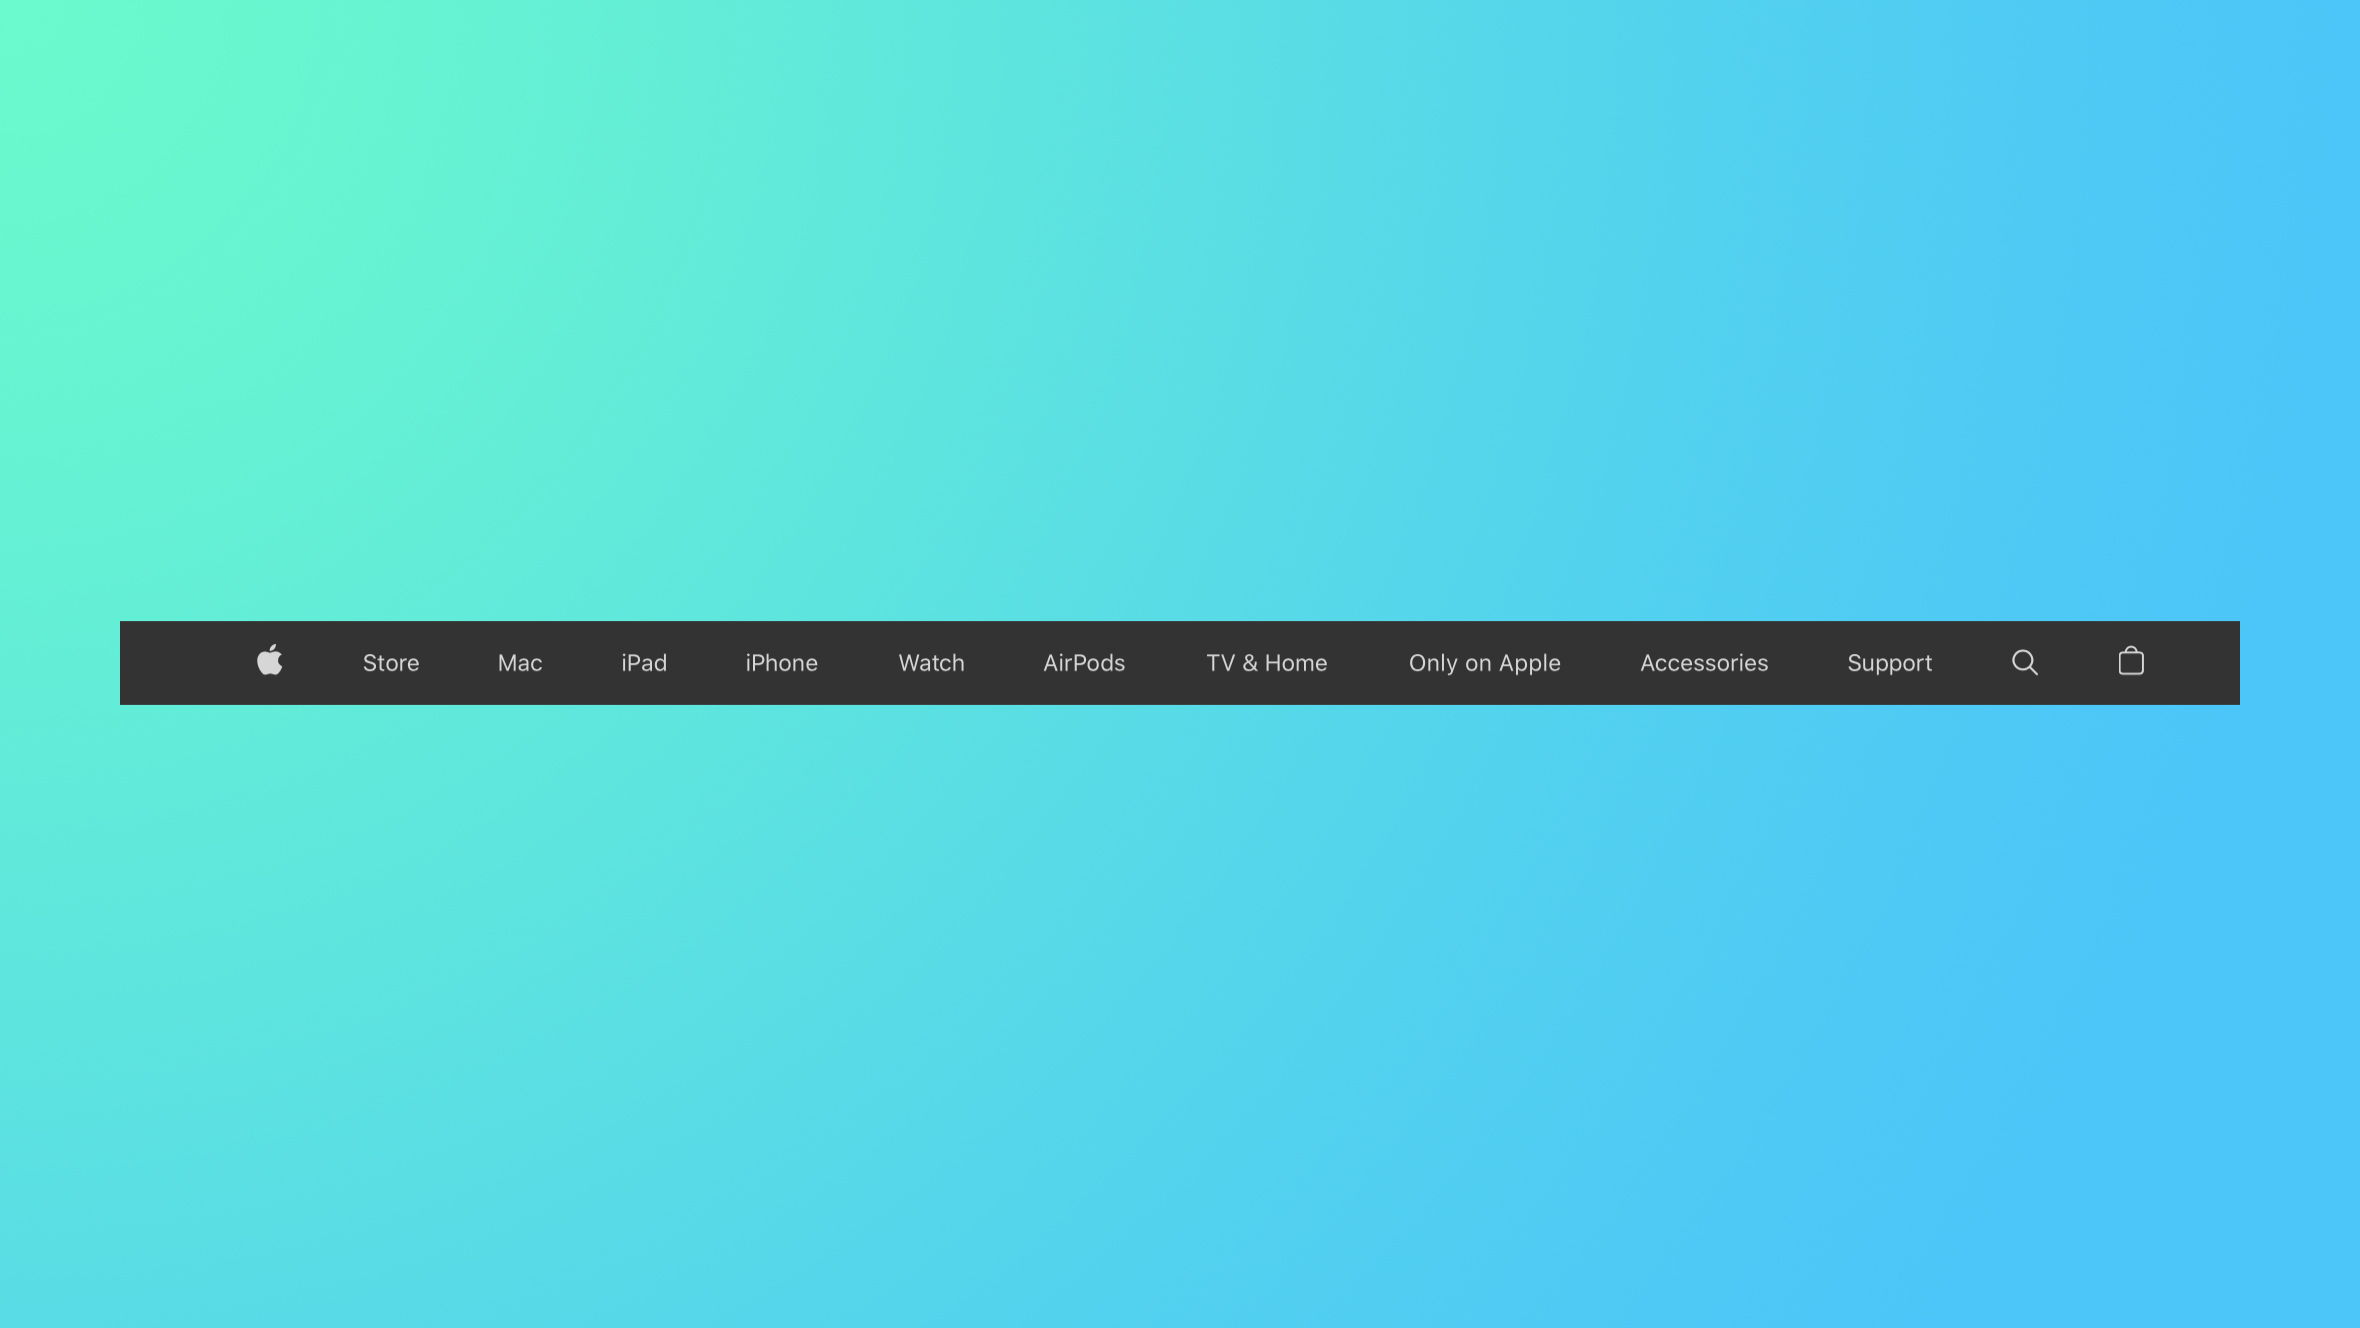Click the iPad navigation link
The image size is (2360, 1328).
pos(643,663)
